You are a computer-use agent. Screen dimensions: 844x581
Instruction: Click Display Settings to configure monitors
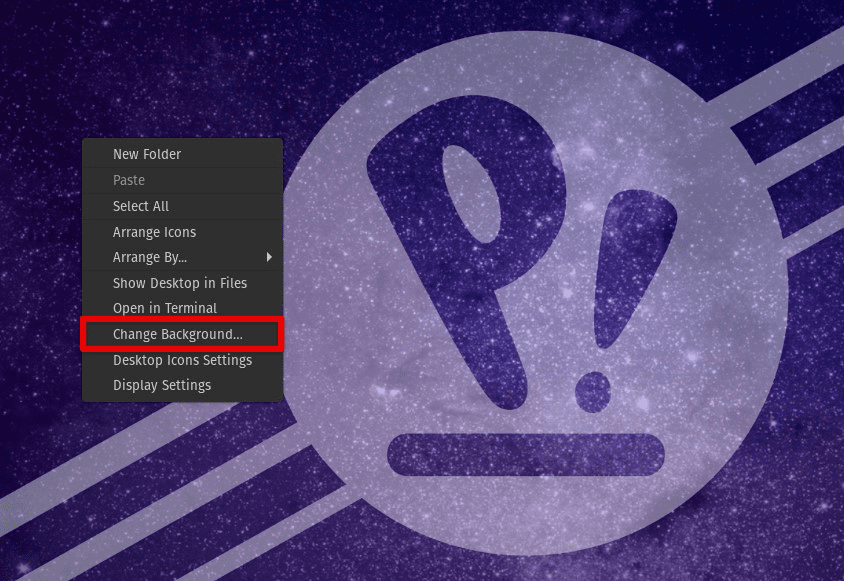[162, 385]
